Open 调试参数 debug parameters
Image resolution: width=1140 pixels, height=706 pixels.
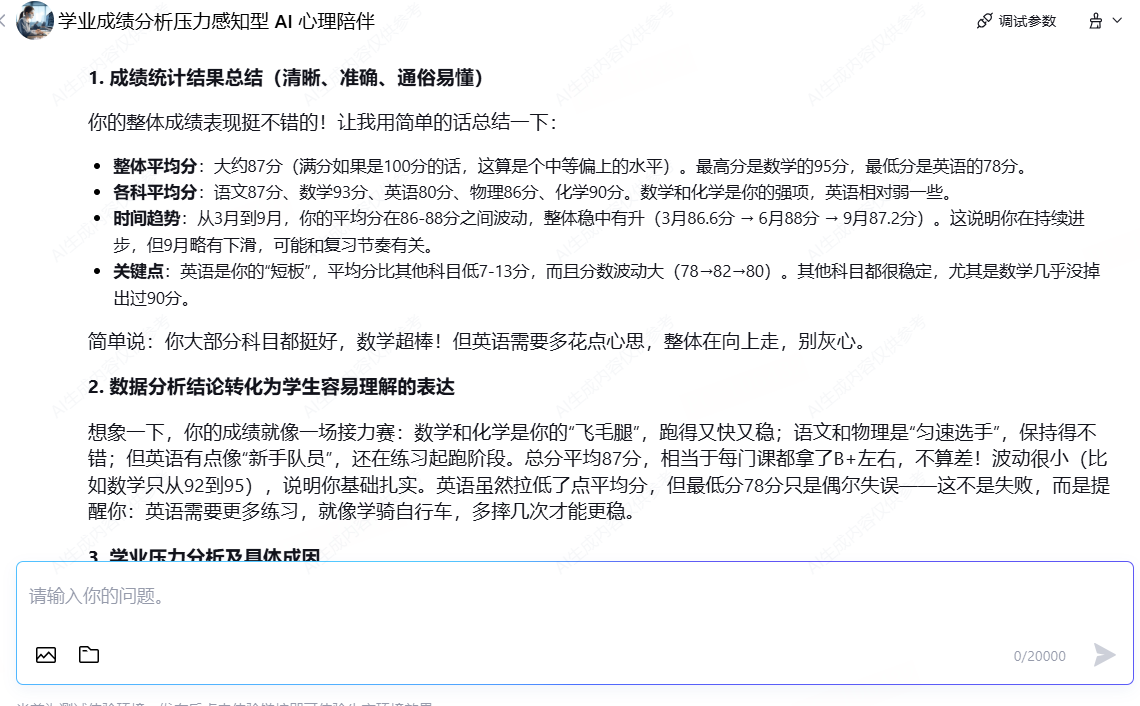[1016, 21]
